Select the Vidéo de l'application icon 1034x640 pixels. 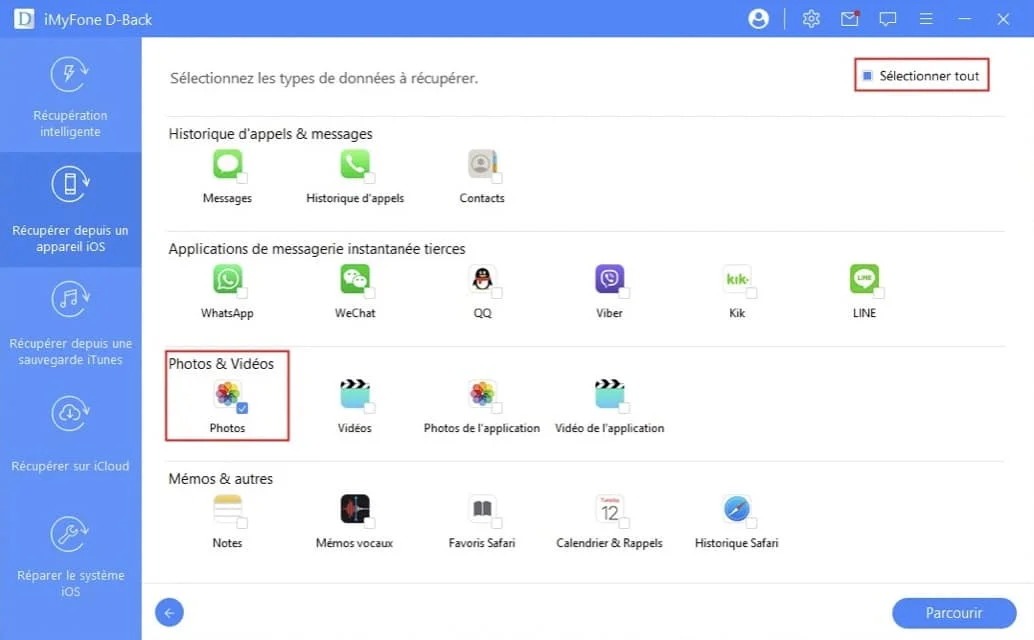coord(609,393)
